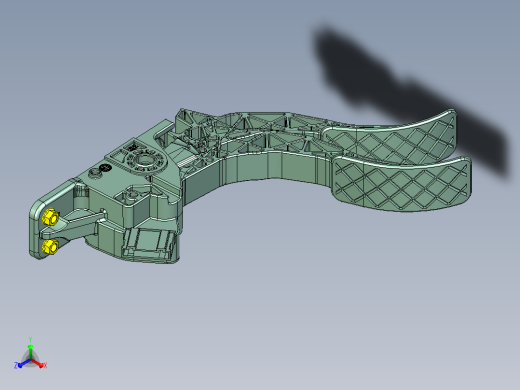520x390 pixels.
Task: Select the upper yellow hex nut
Action: coord(50,217)
